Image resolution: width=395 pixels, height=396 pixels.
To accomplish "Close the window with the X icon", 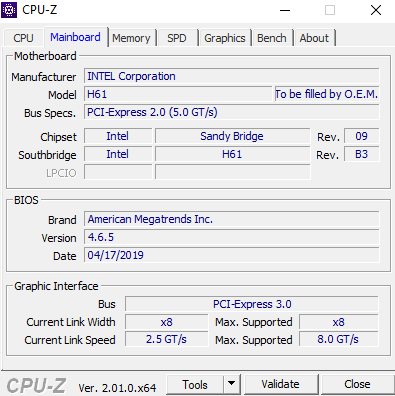I will click(x=376, y=10).
